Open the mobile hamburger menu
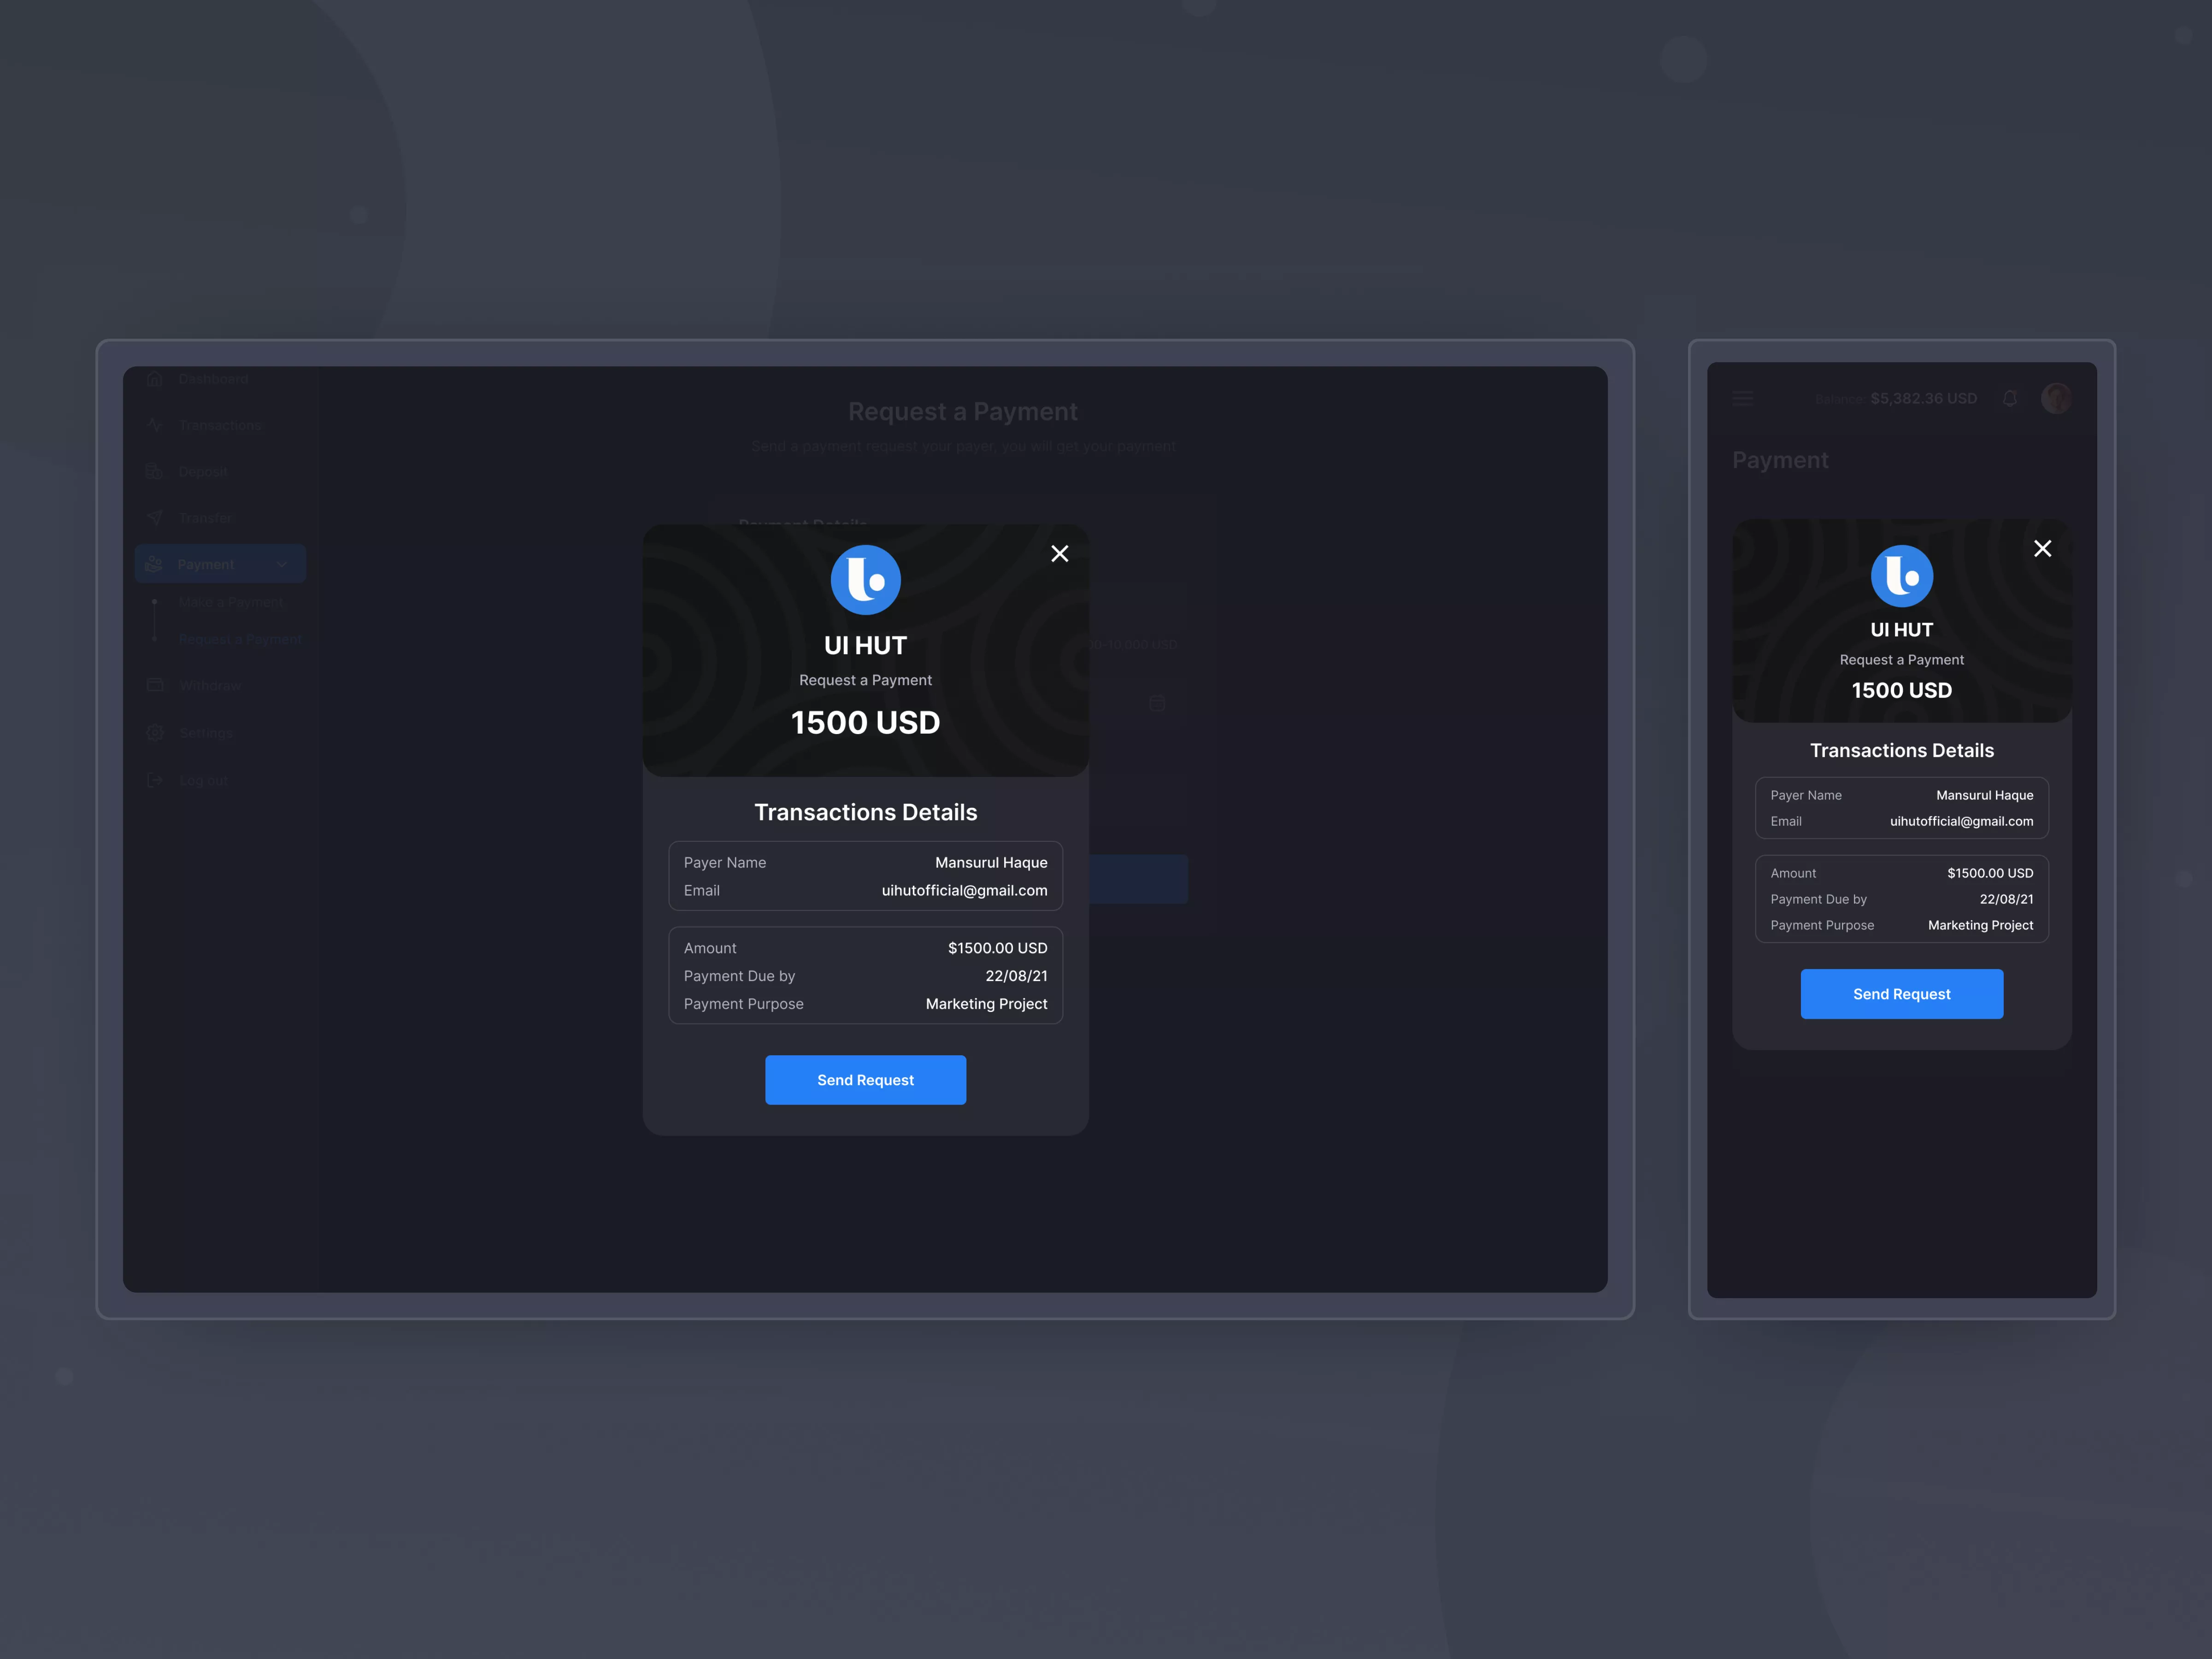 (1743, 398)
